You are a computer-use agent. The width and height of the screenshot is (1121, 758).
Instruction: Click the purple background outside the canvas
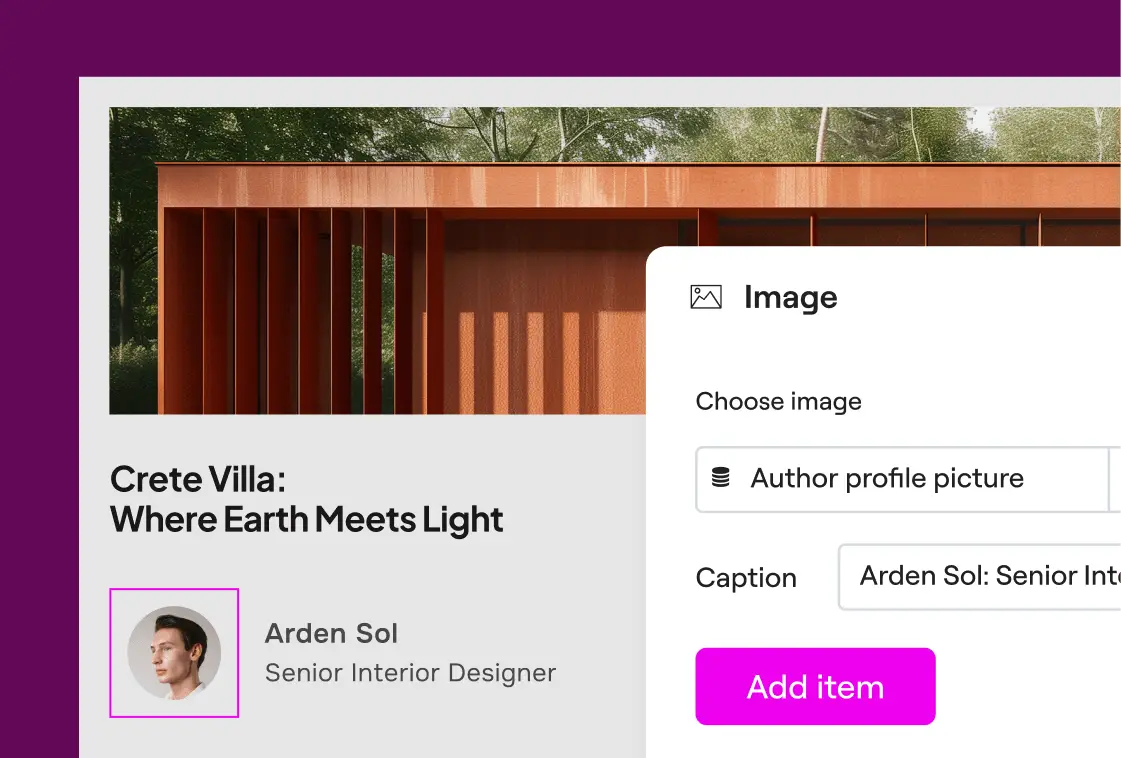(38, 400)
